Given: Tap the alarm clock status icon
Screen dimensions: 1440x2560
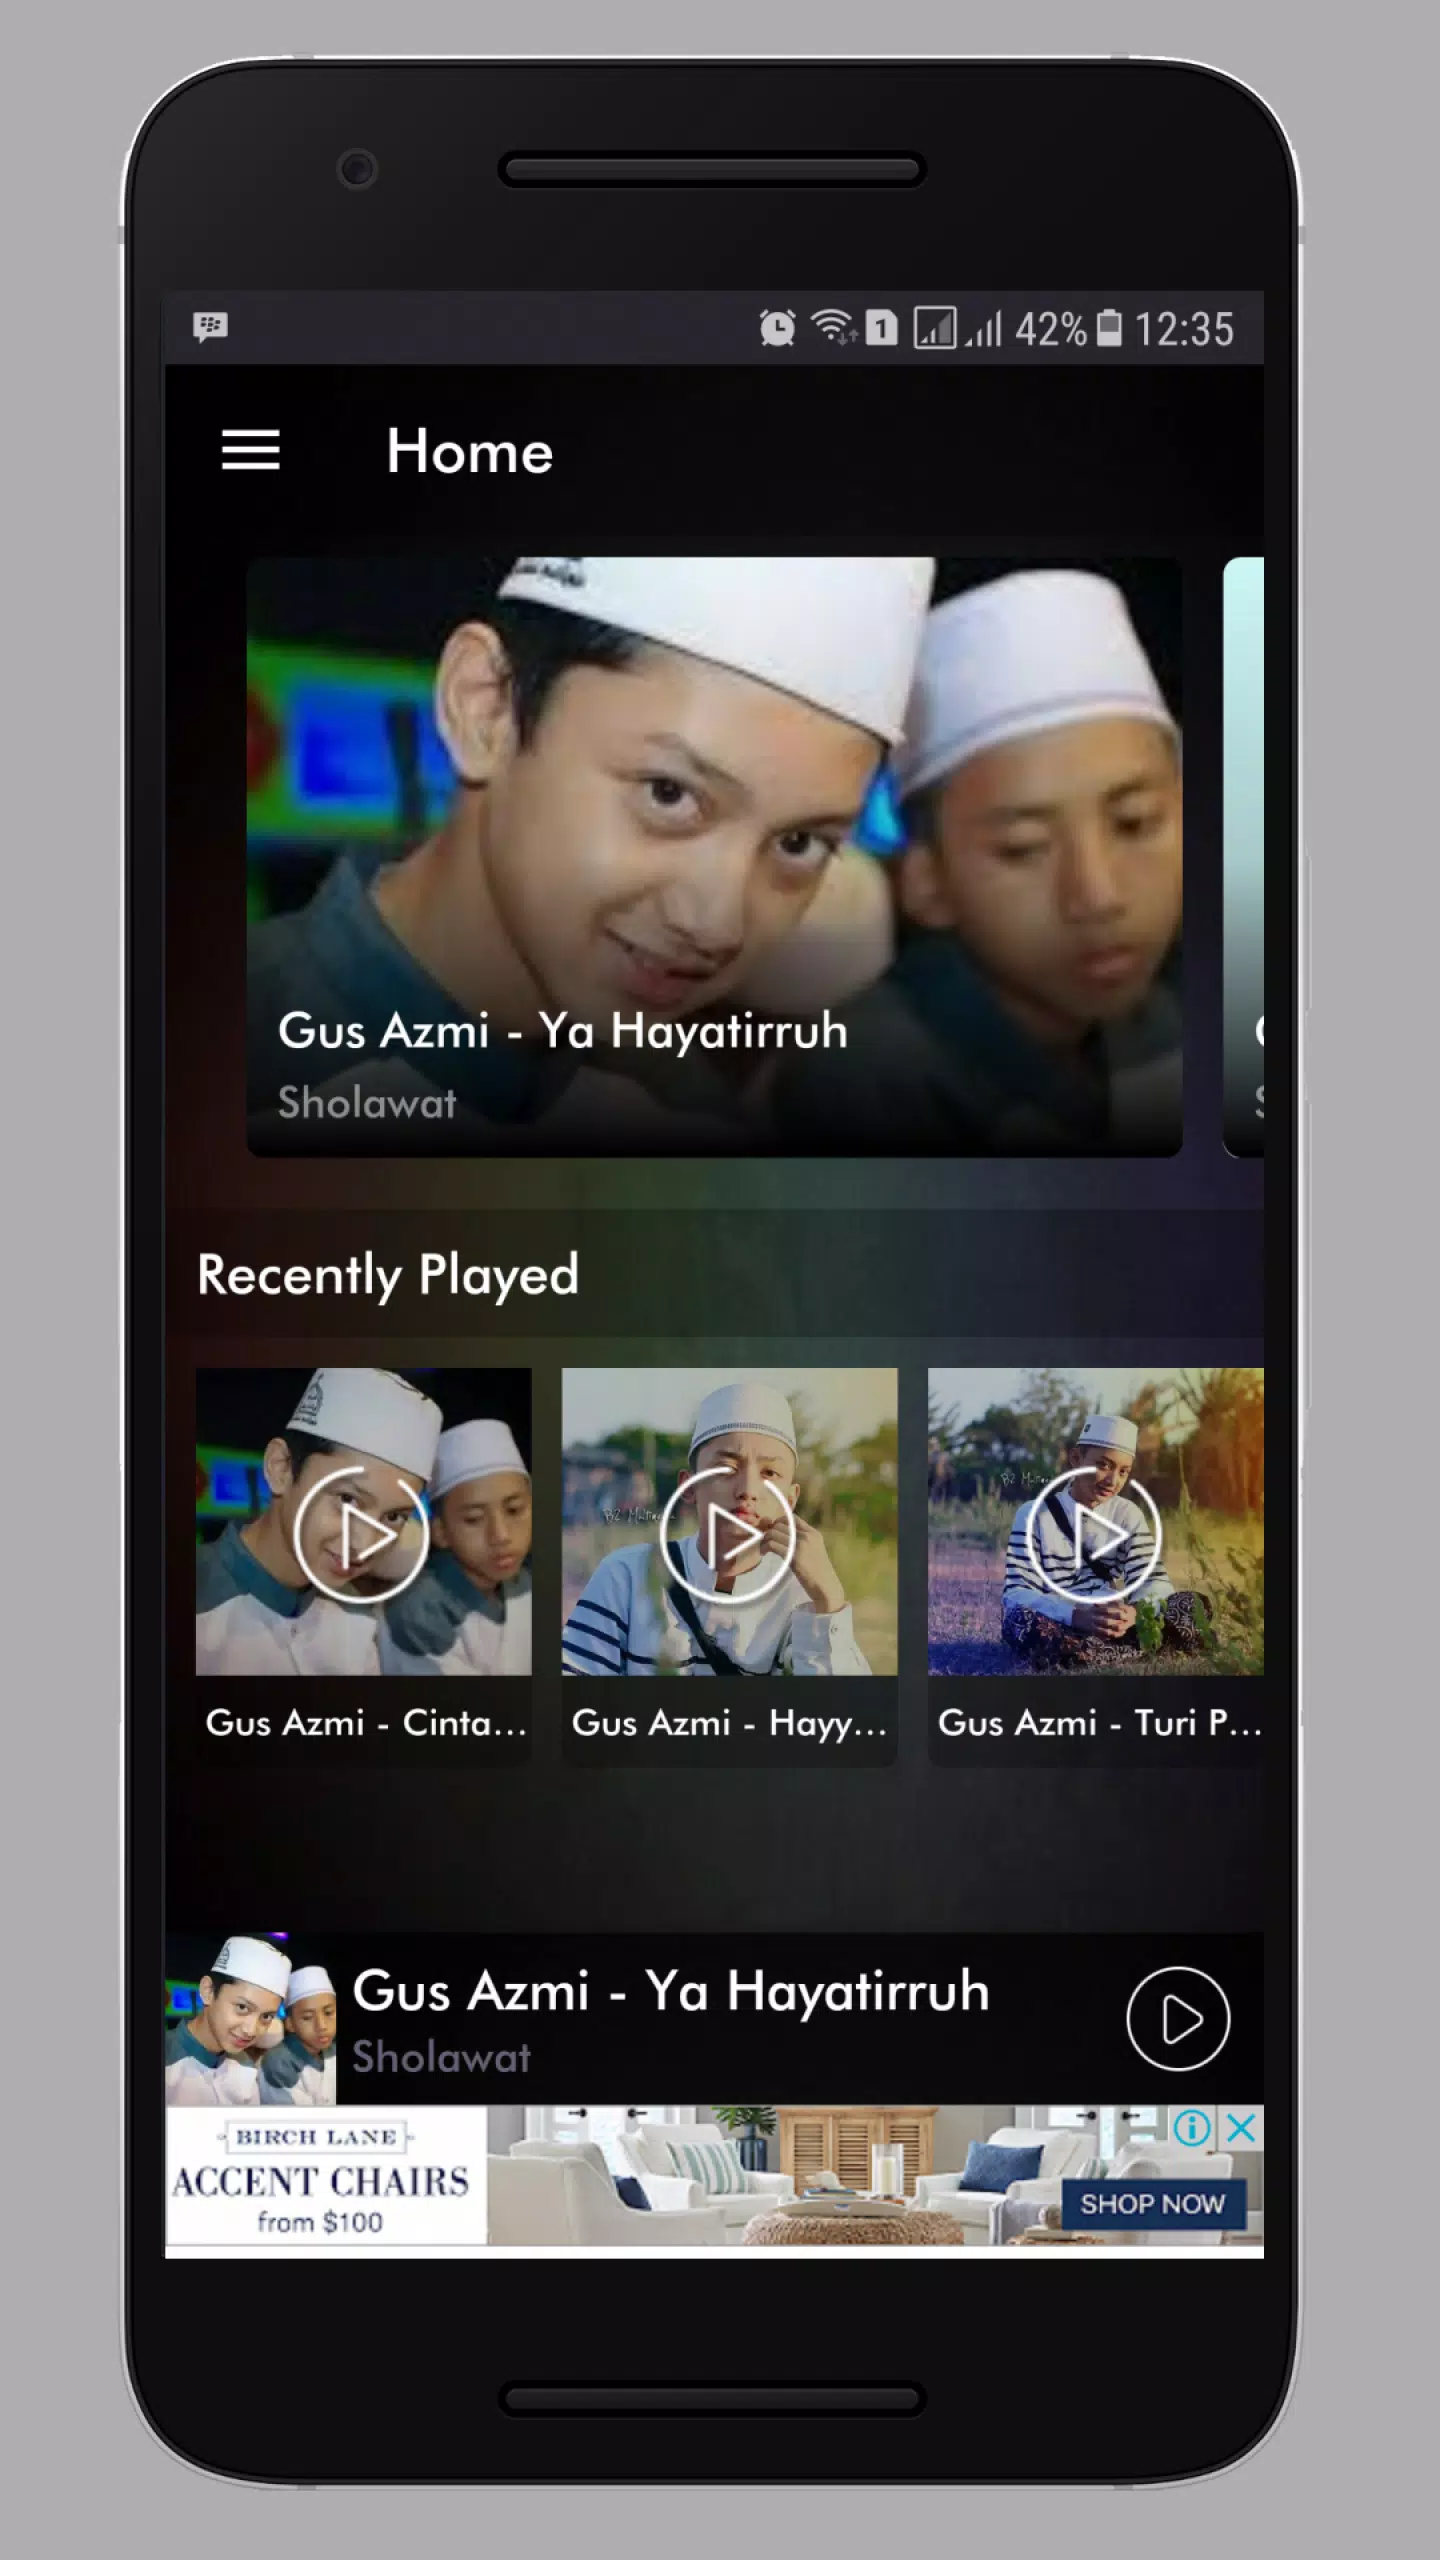Looking at the screenshot, I should (777, 328).
